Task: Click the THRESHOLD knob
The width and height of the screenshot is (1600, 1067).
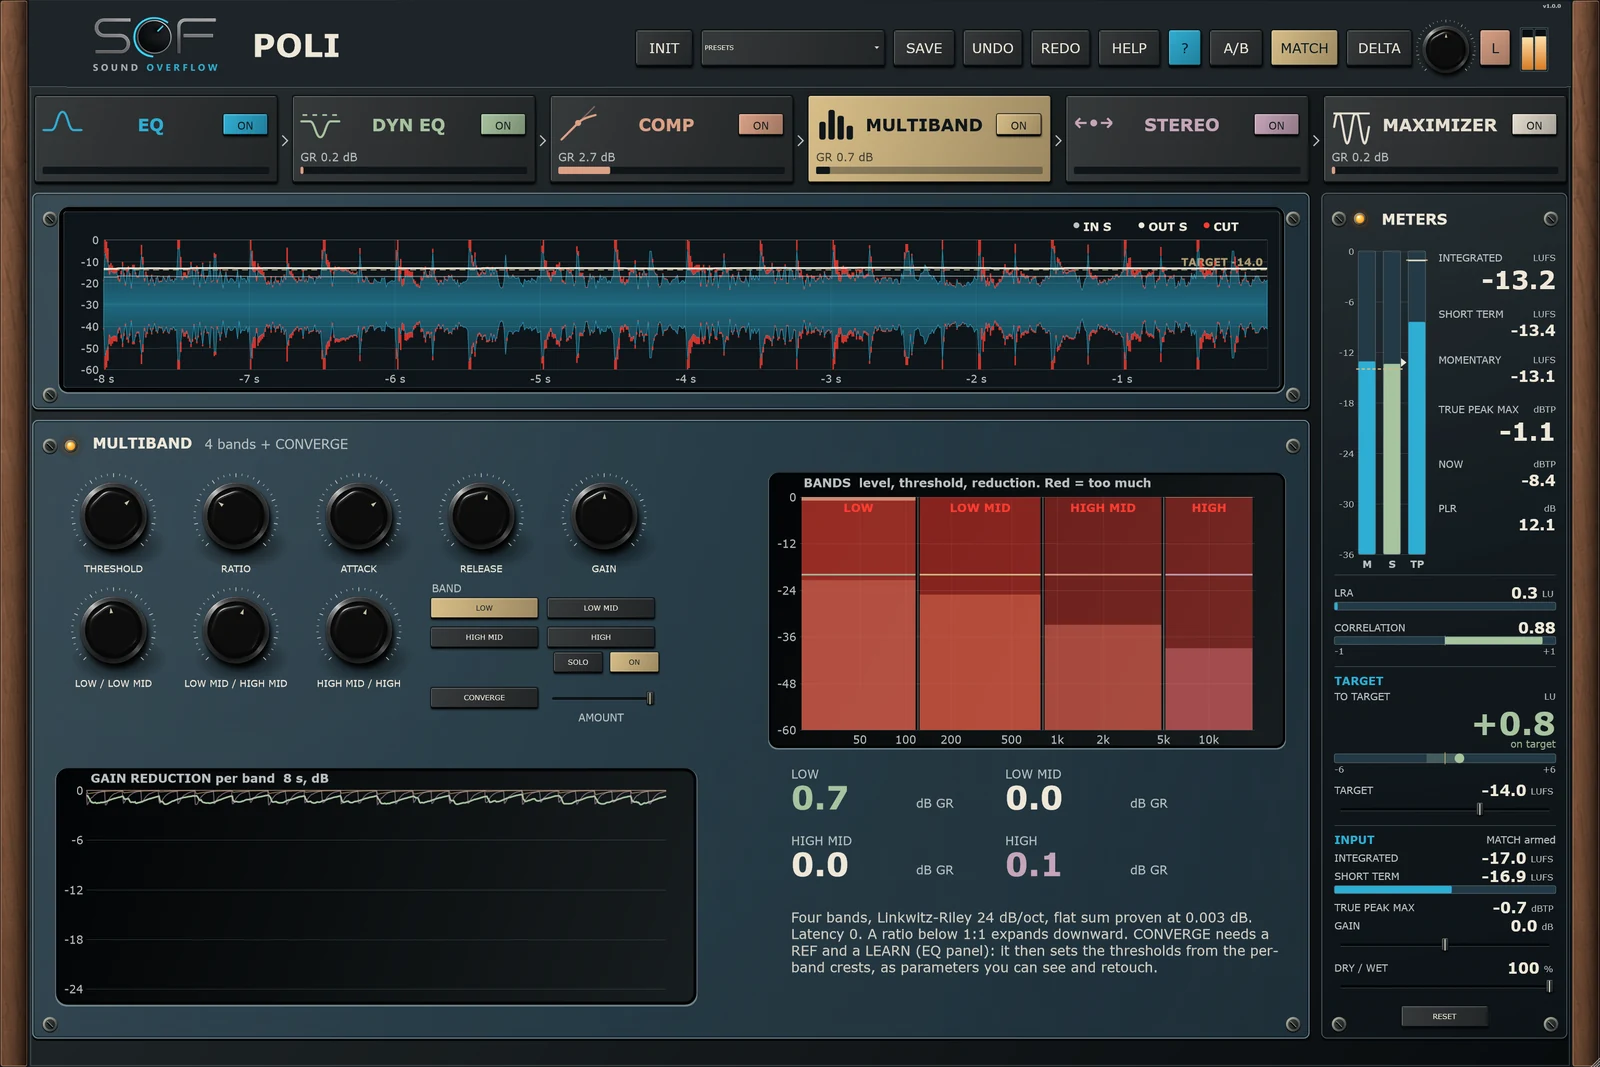Action: [x=114, y=516]
